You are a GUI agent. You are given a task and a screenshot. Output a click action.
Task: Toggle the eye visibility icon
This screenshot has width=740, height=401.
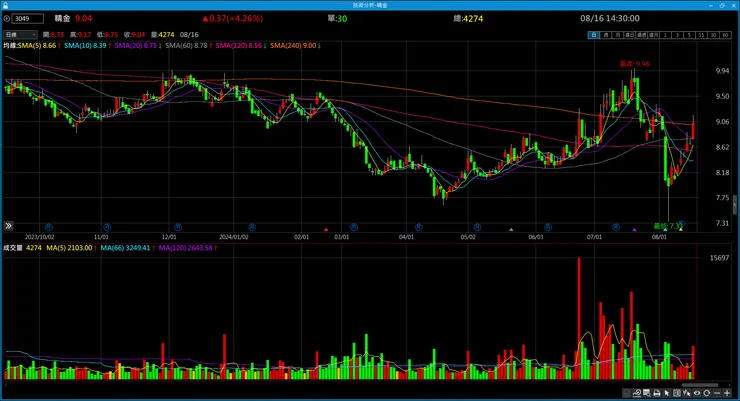click(697, 393)
